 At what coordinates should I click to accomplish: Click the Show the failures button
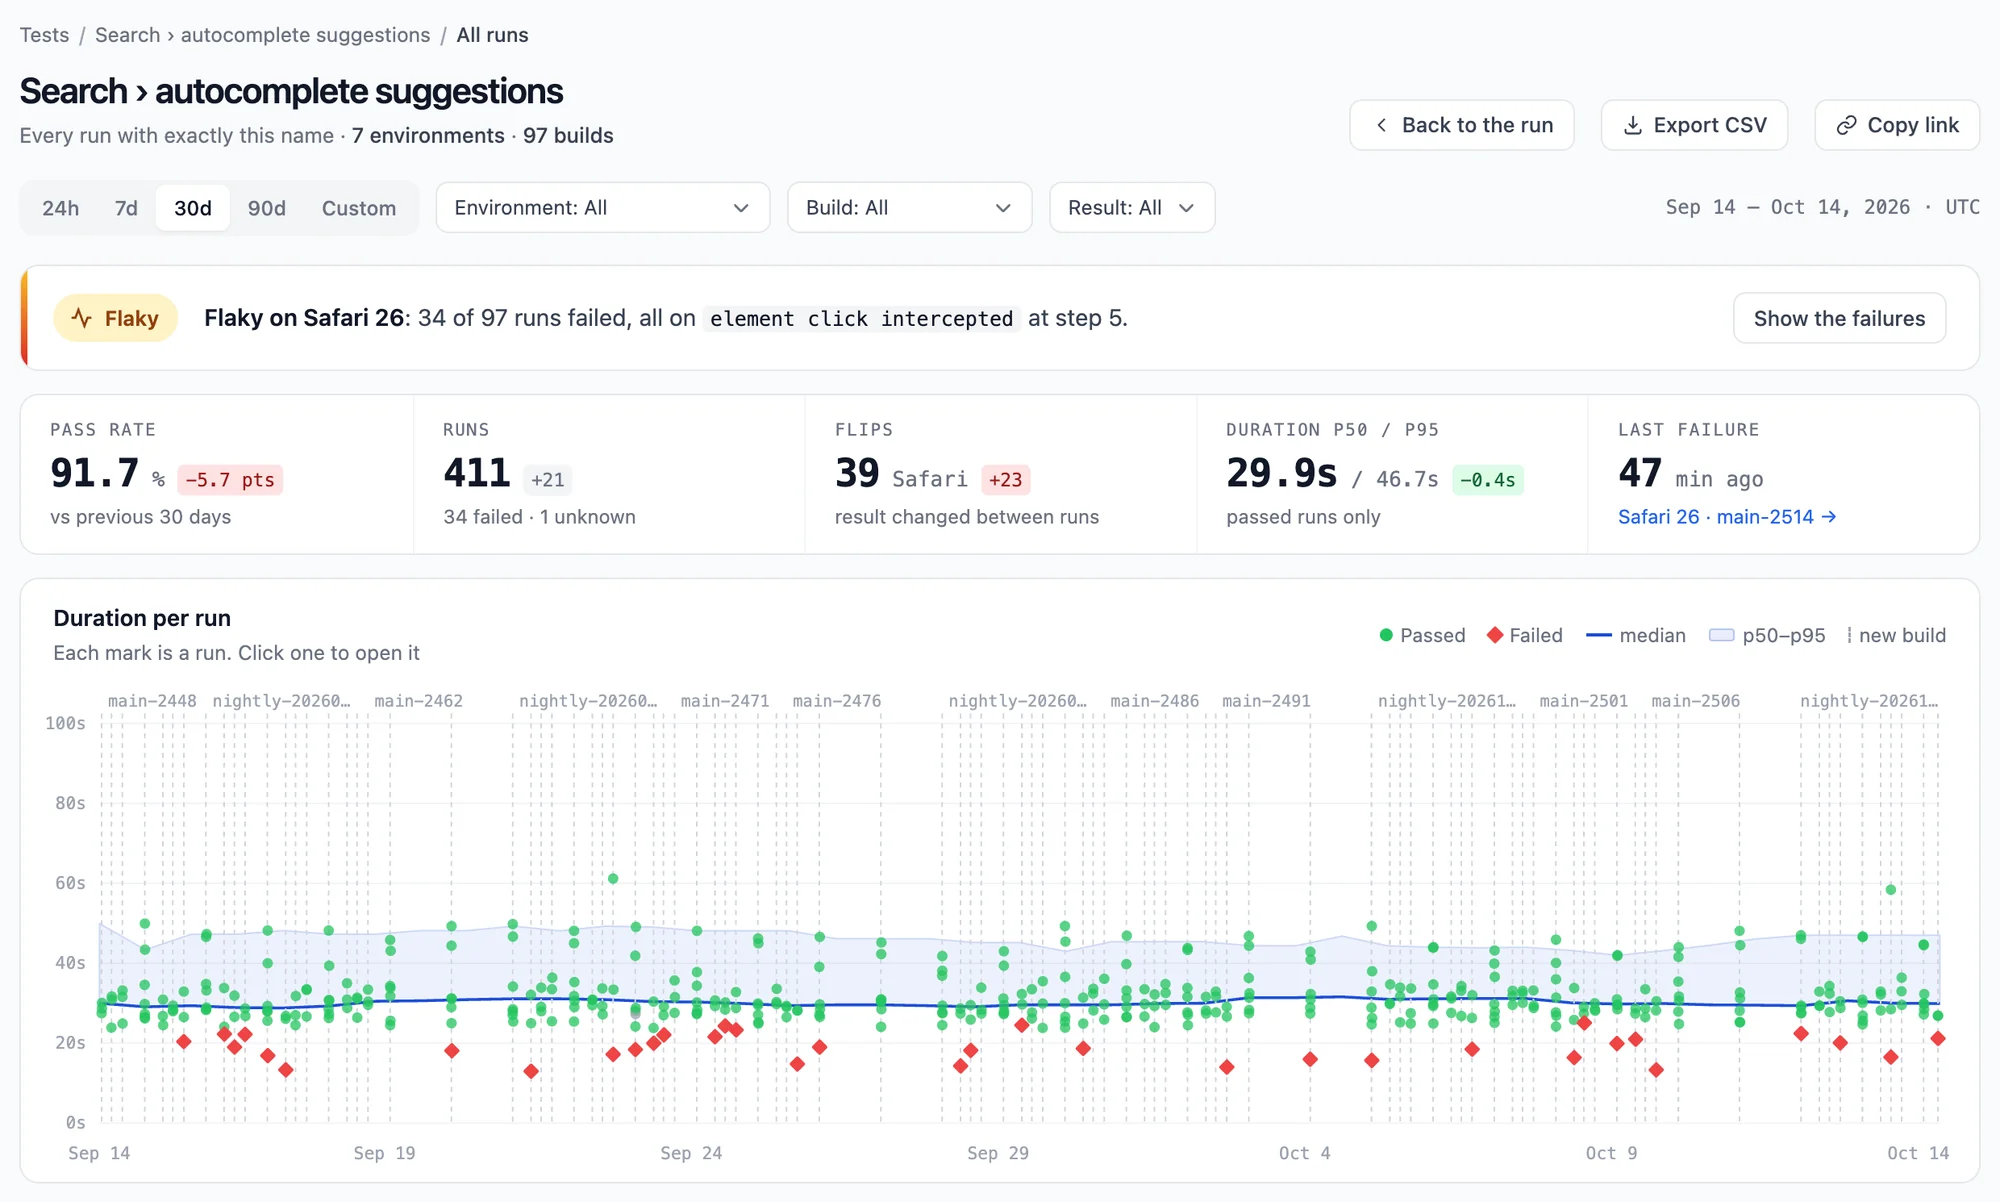(x=1839, y=318)
